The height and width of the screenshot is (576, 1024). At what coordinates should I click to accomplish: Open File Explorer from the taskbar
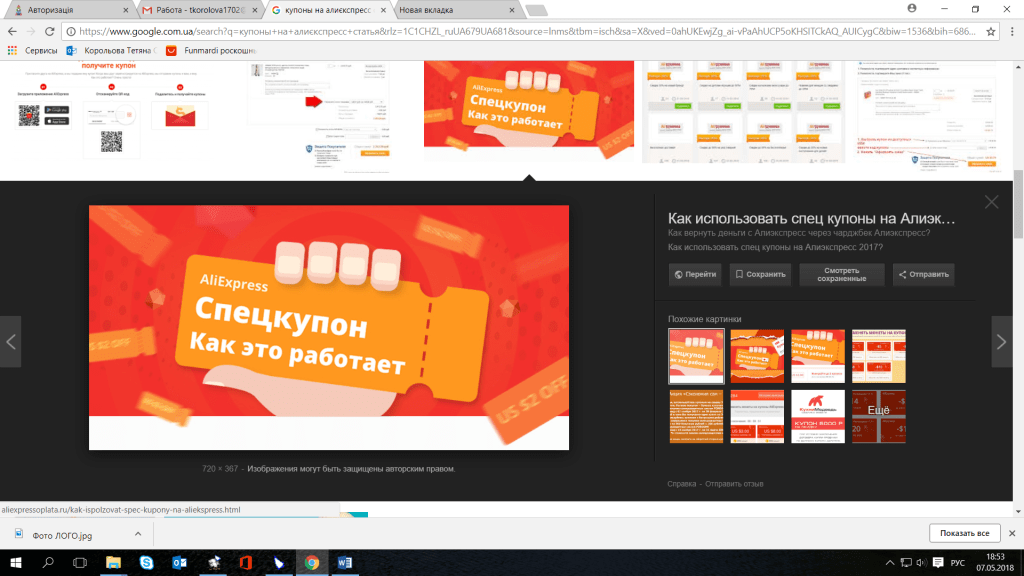coord(113,563)
